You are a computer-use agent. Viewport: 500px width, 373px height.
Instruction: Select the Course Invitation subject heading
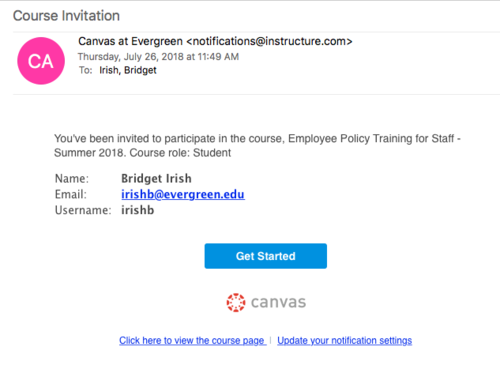(66, 16)
